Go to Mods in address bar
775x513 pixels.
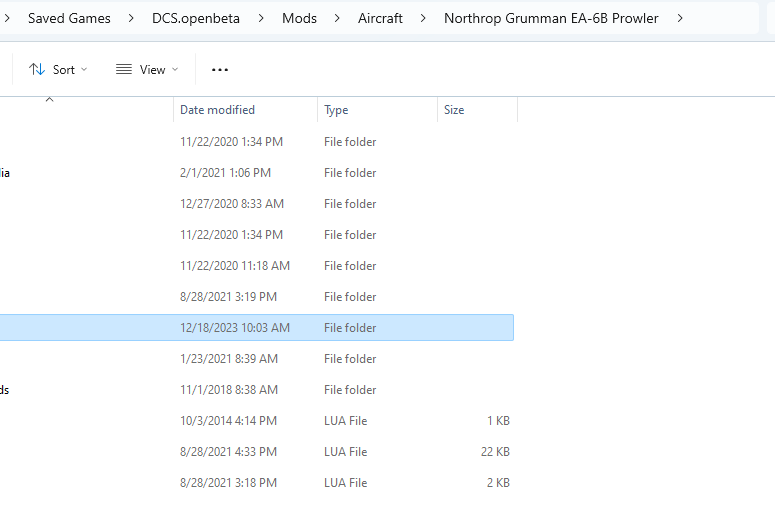299,18
